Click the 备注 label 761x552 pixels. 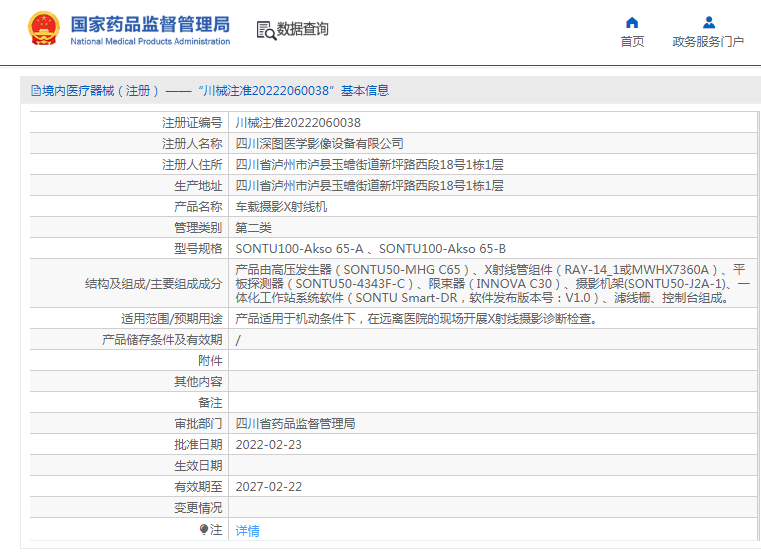tap(210, 402)
